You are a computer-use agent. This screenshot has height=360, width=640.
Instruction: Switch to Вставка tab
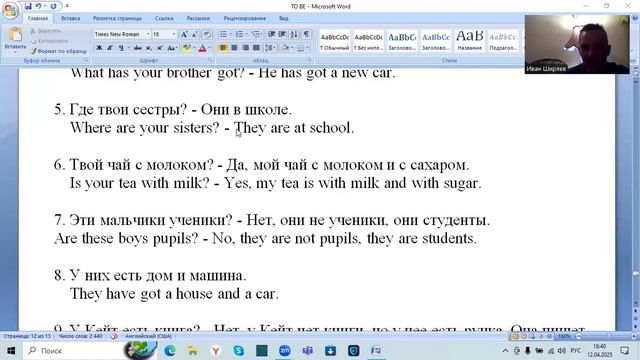tap(71, 18)
